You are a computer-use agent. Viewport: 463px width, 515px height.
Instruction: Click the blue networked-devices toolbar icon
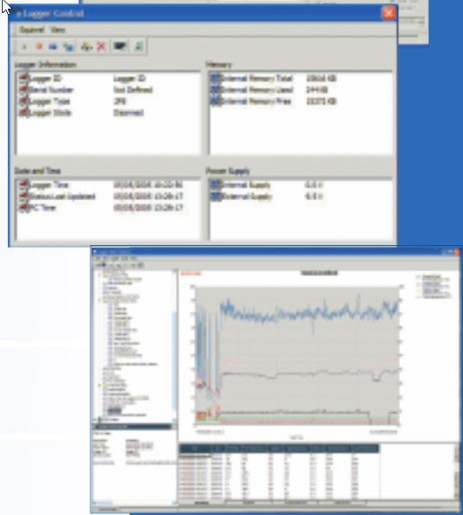point(69,47)
